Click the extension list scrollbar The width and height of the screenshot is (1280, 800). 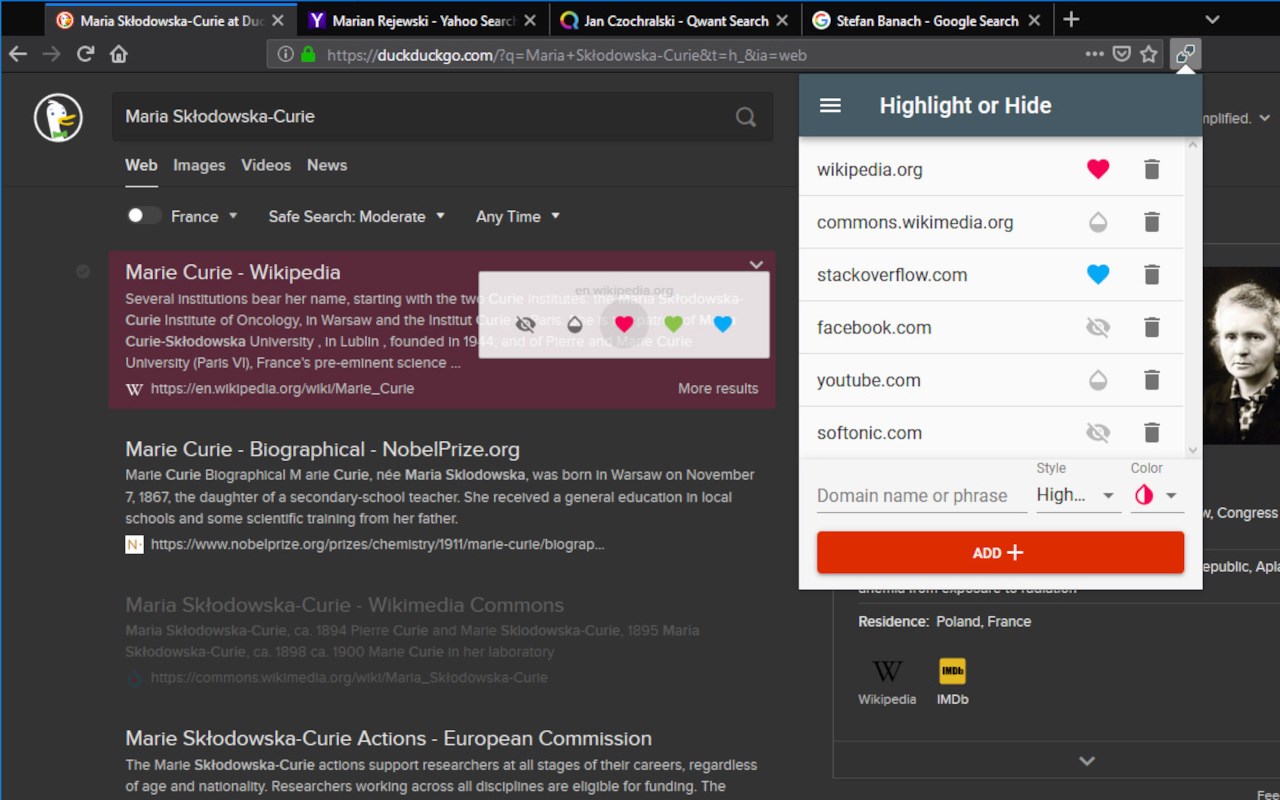click(1192, 298)
